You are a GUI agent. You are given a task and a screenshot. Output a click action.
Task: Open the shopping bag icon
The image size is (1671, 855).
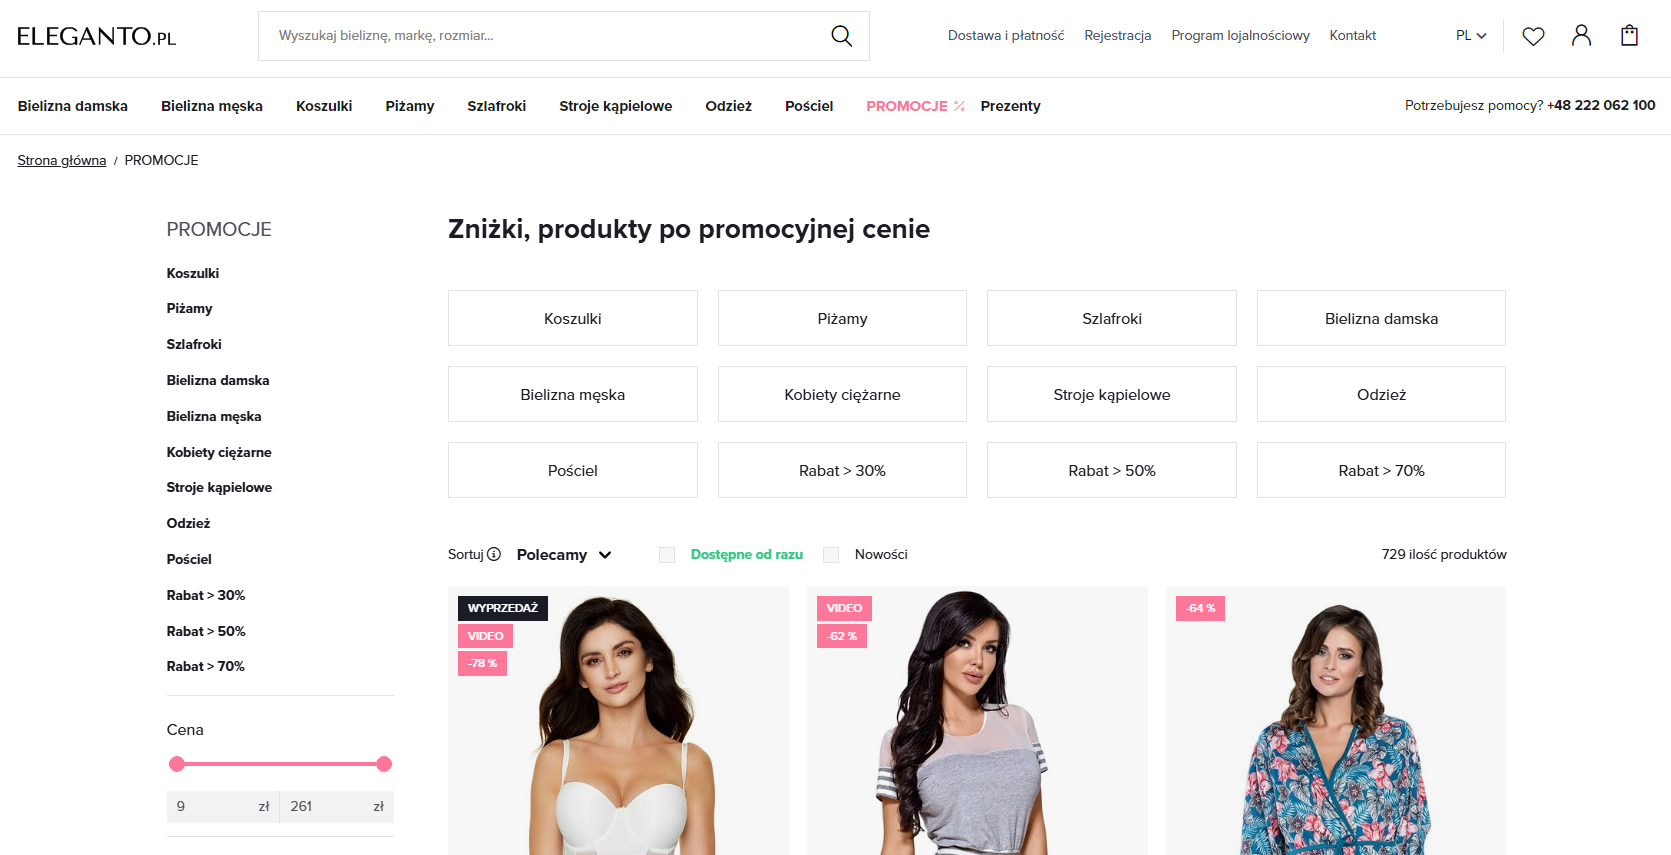[1629, 36]
